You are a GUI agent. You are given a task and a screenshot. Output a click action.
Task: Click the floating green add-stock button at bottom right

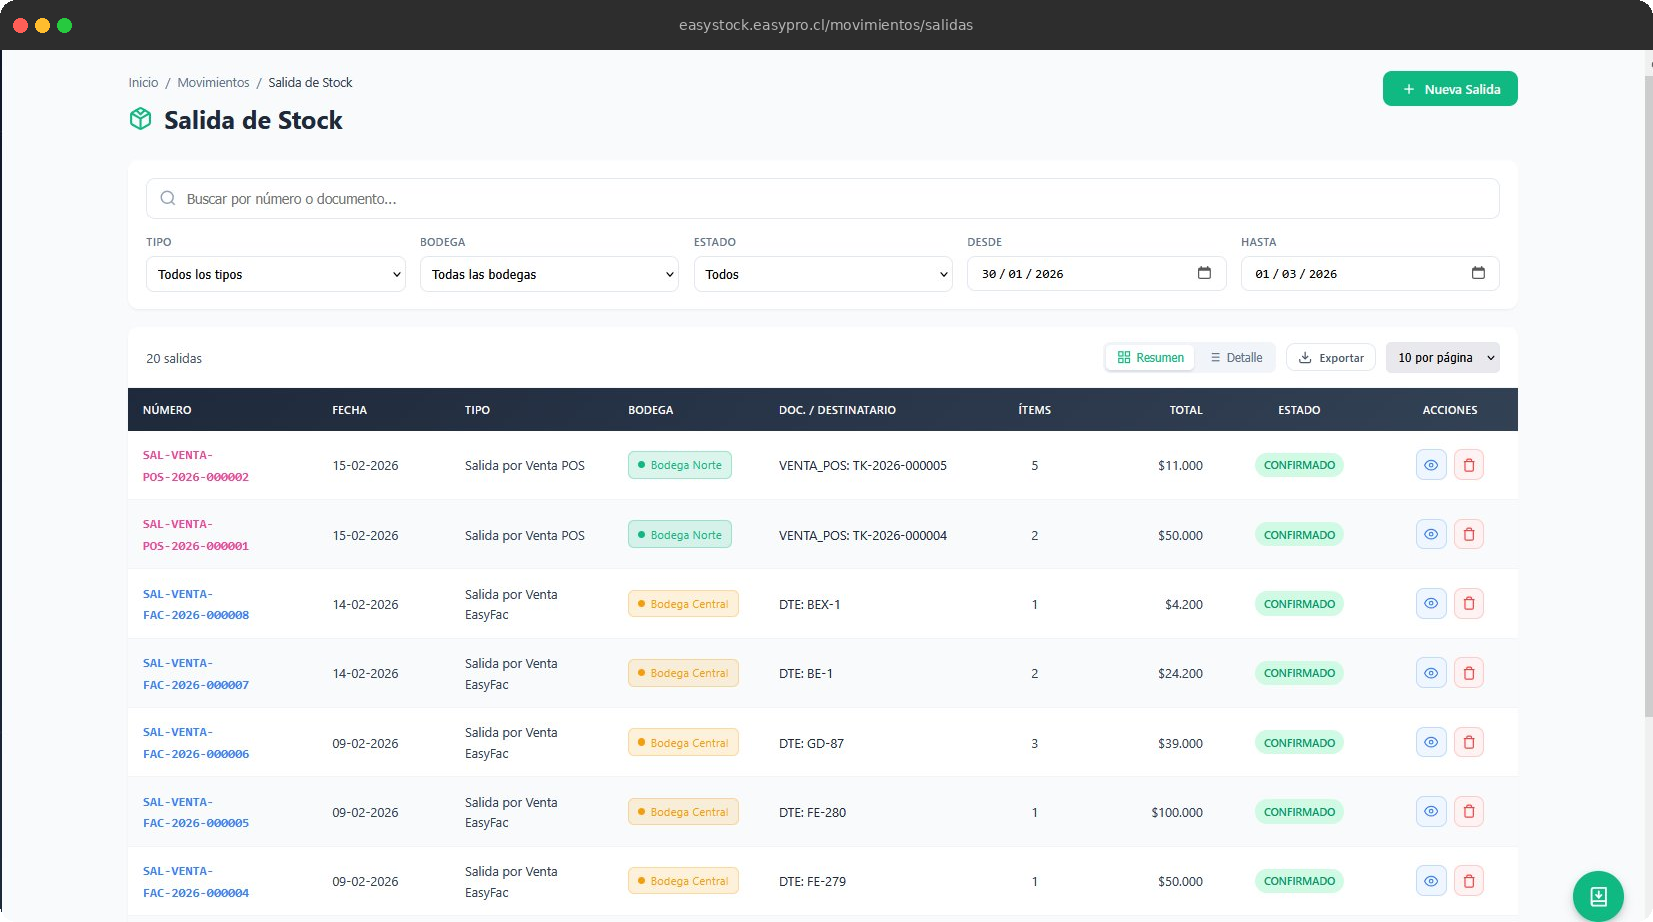coord(1597,896)
